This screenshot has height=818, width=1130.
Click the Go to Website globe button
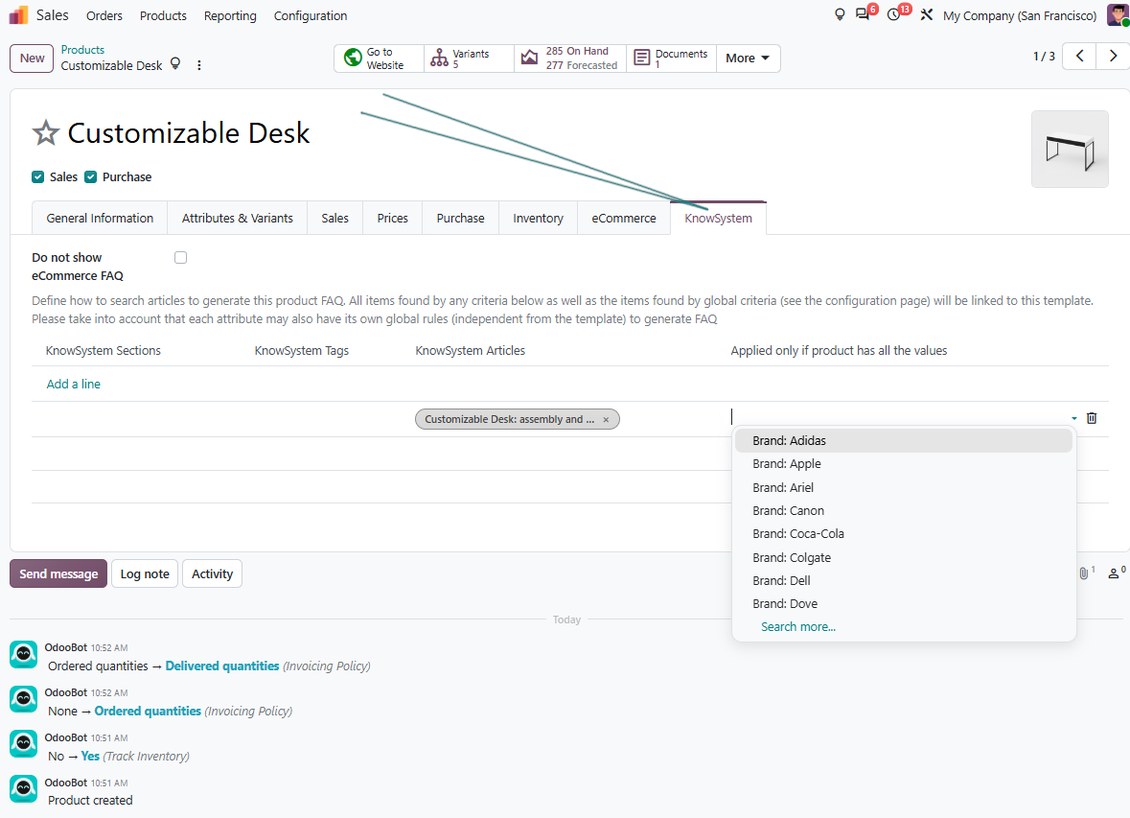pyautogui.click(x=378, y=58)
